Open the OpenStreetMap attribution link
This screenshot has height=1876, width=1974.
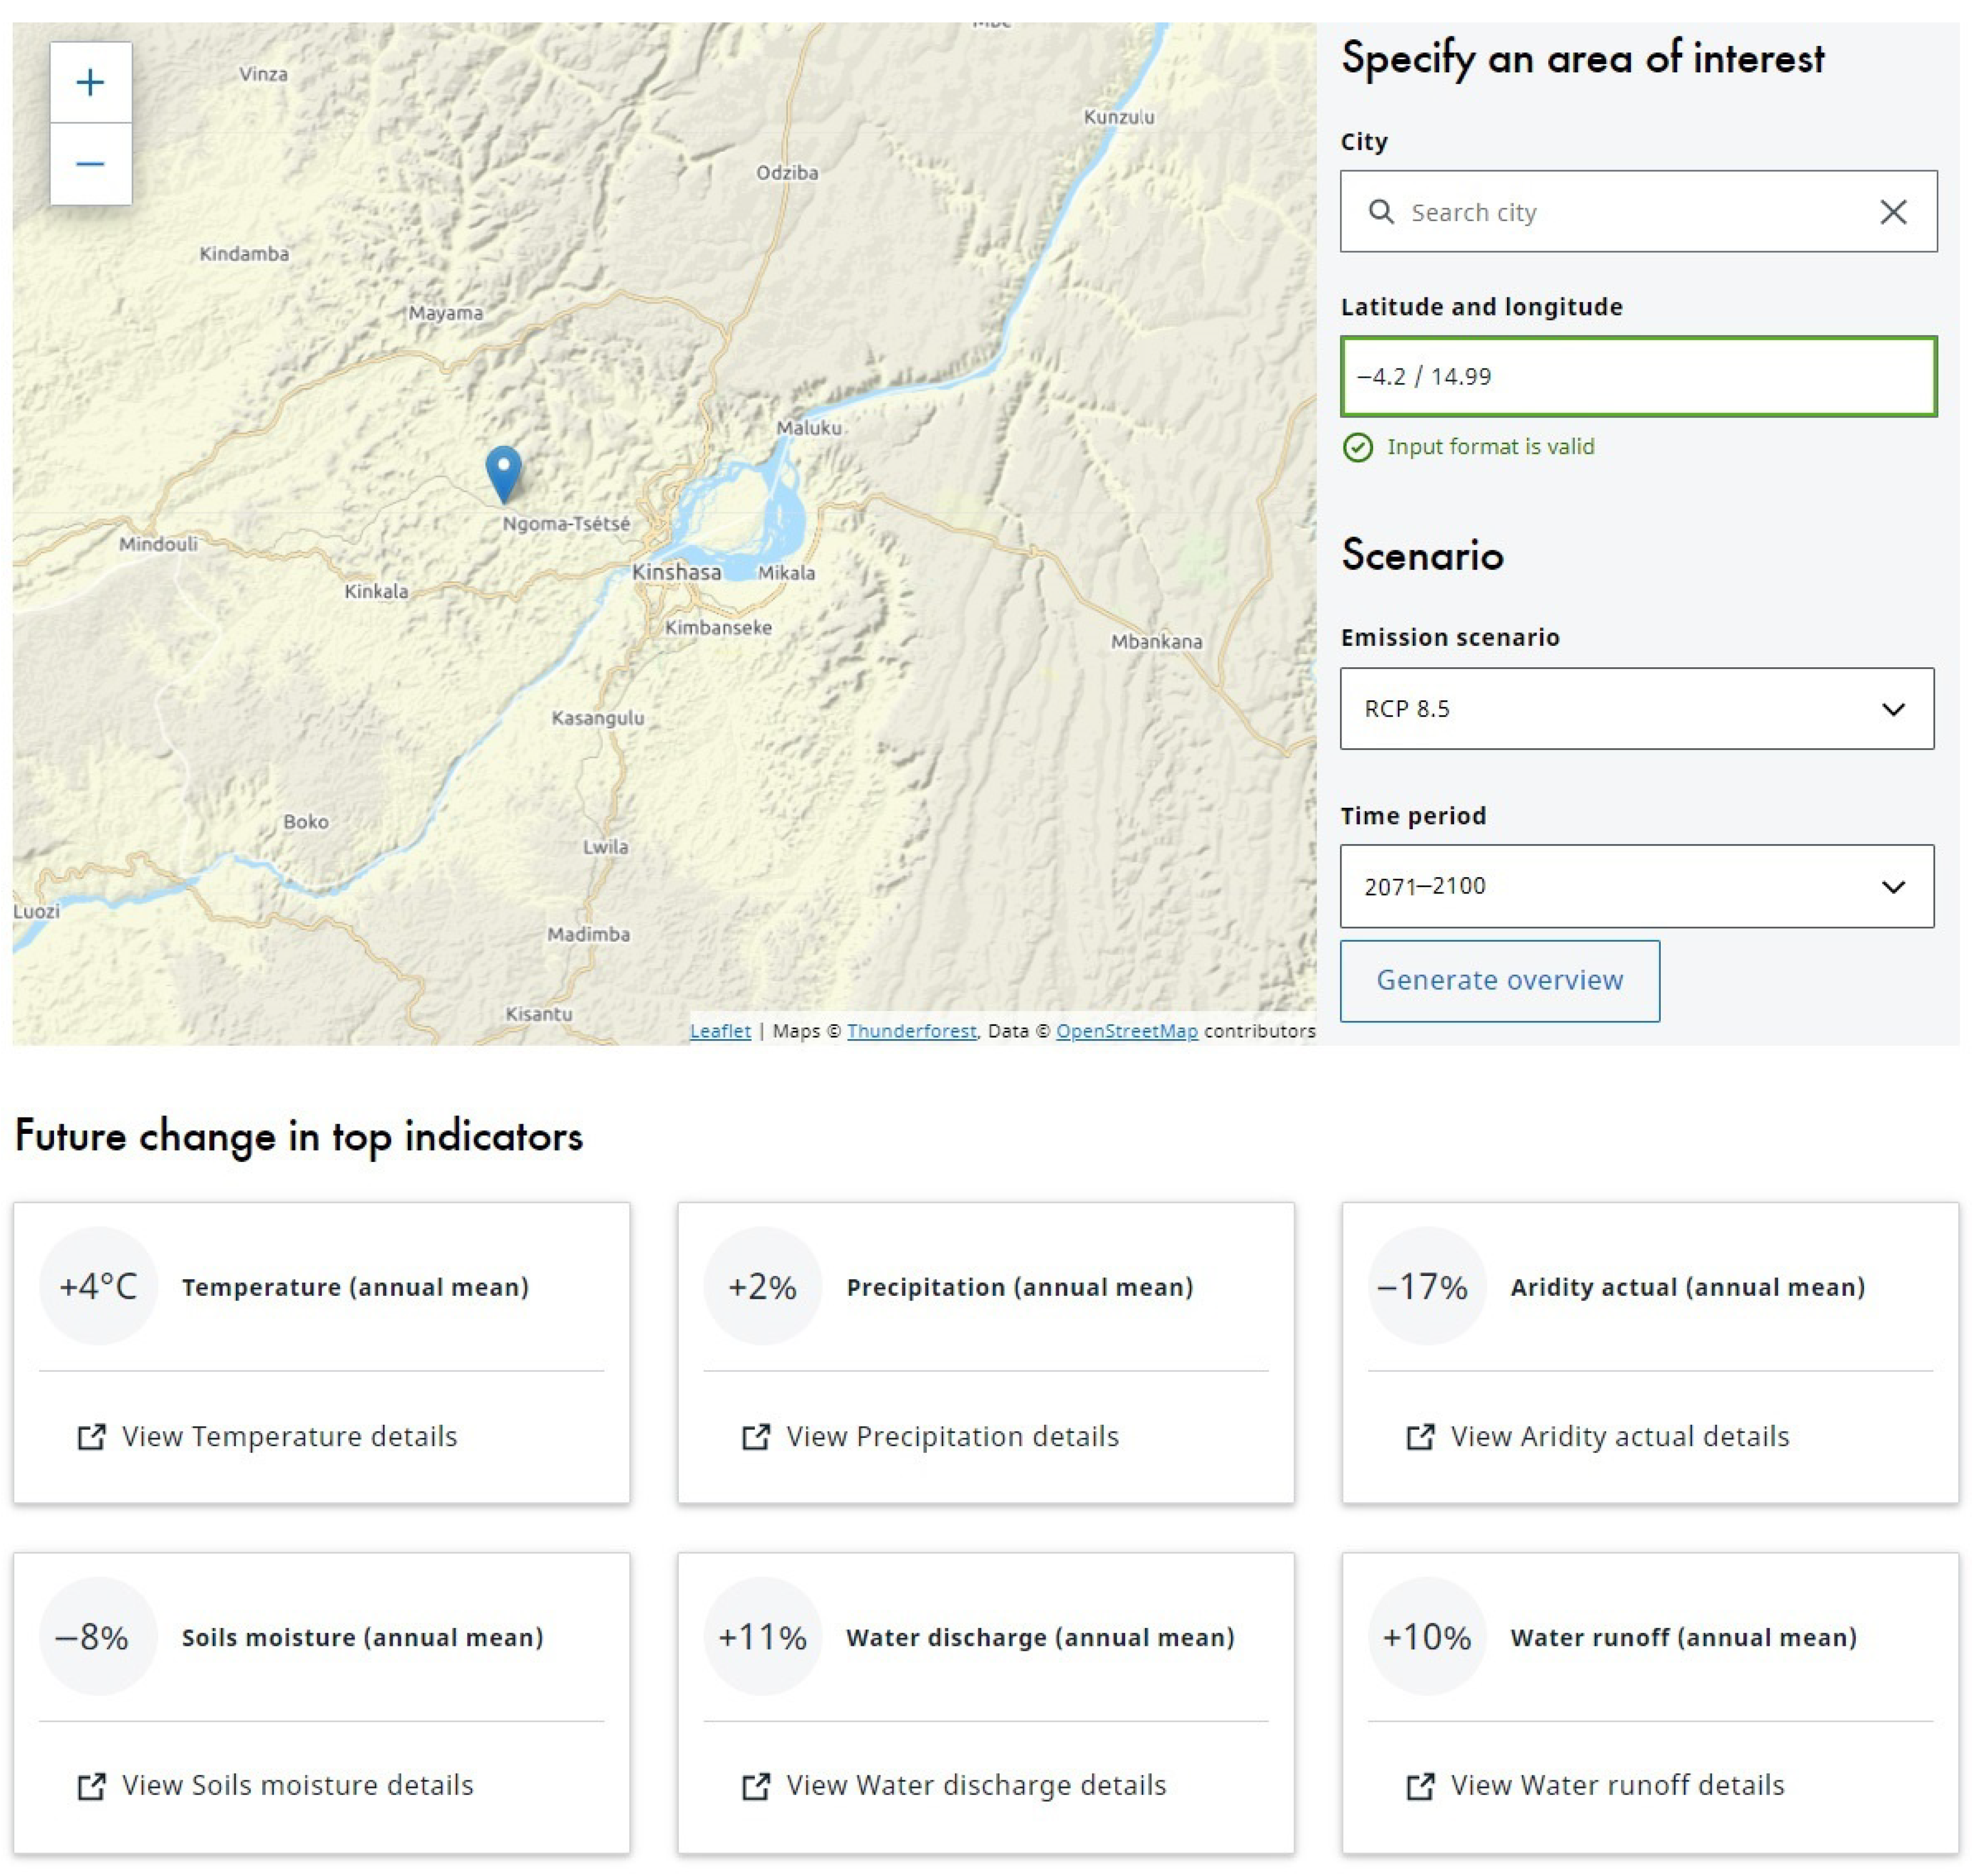(1126, 1031)
